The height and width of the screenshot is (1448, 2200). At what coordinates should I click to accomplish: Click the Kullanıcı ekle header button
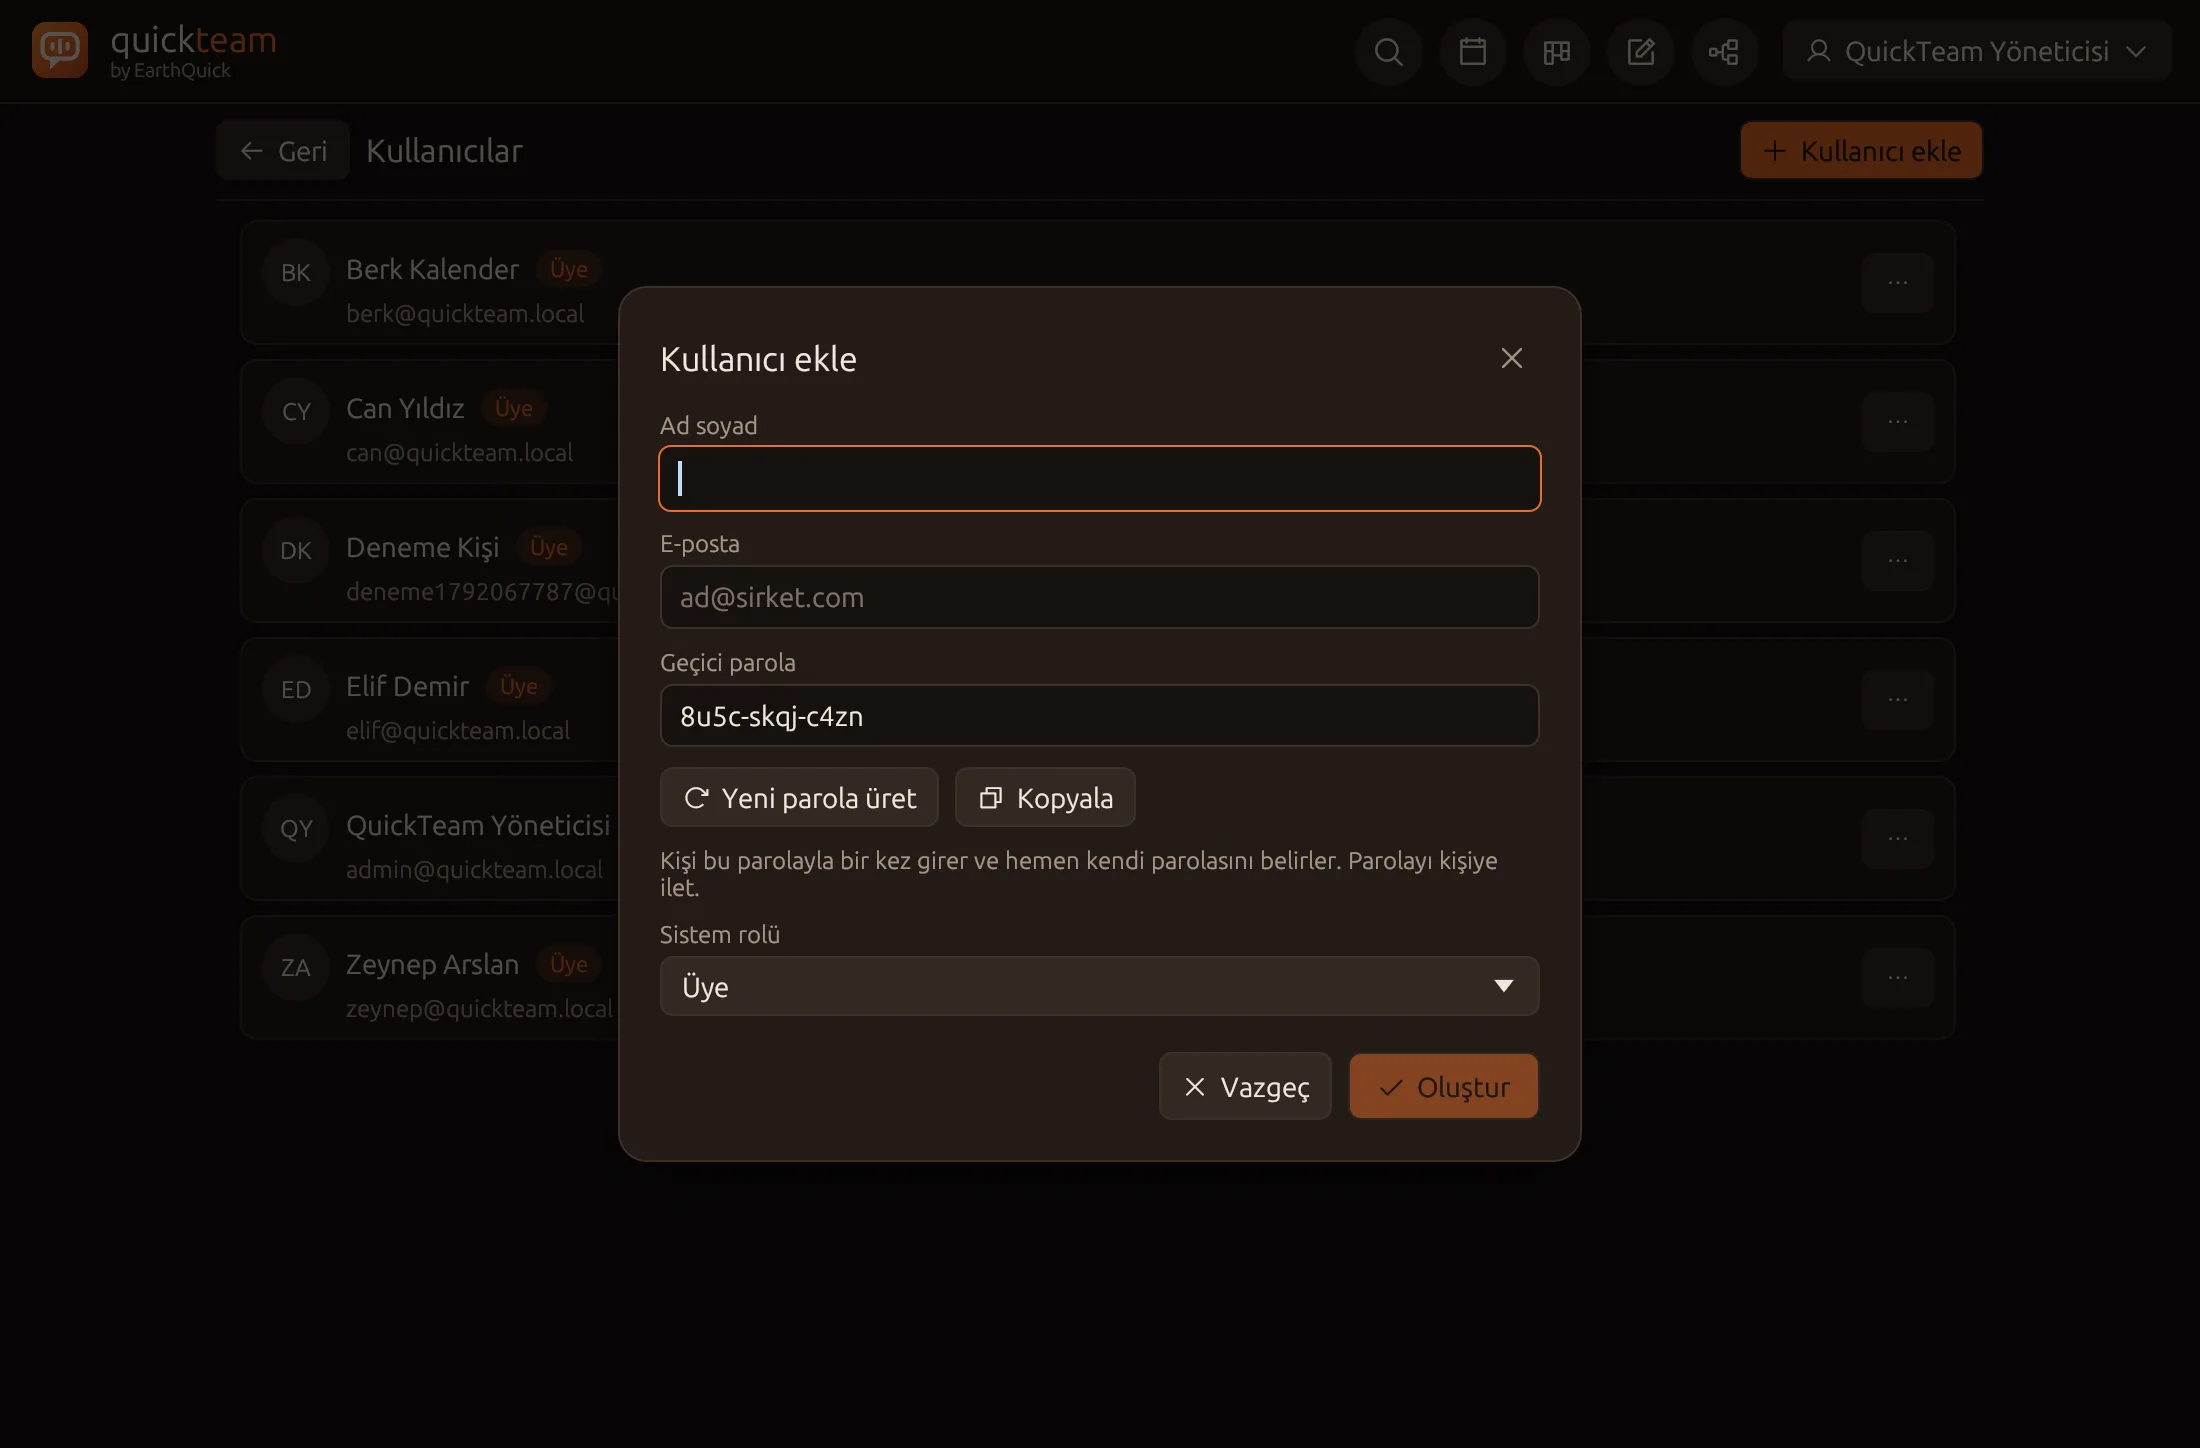click(x=1861, y=150)
